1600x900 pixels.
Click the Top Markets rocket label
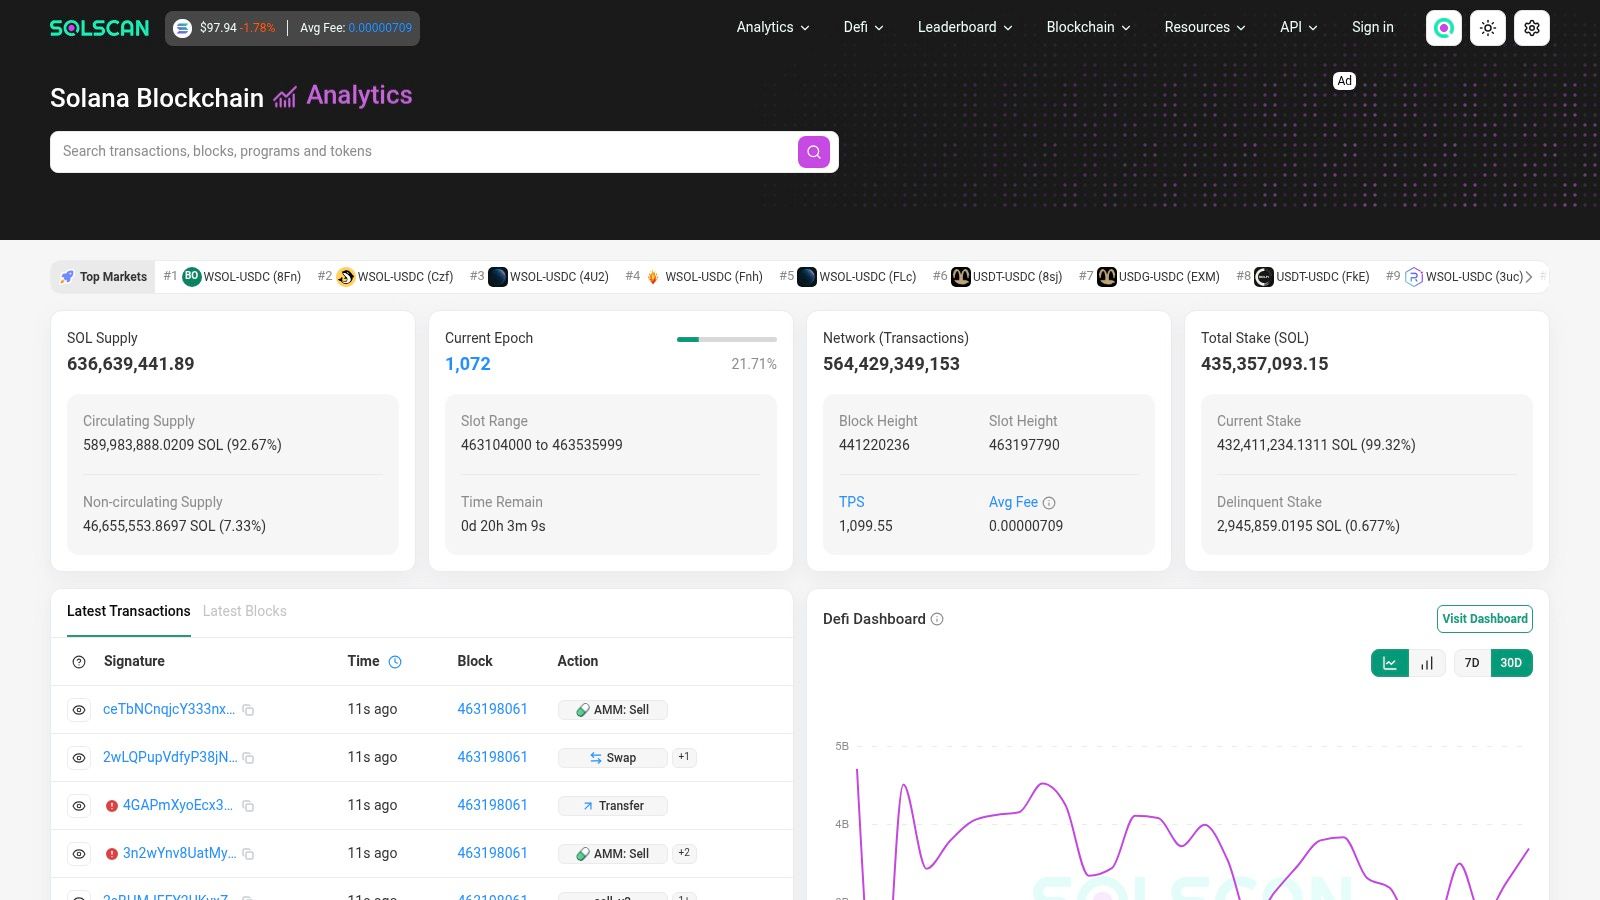tap(103, 277)
